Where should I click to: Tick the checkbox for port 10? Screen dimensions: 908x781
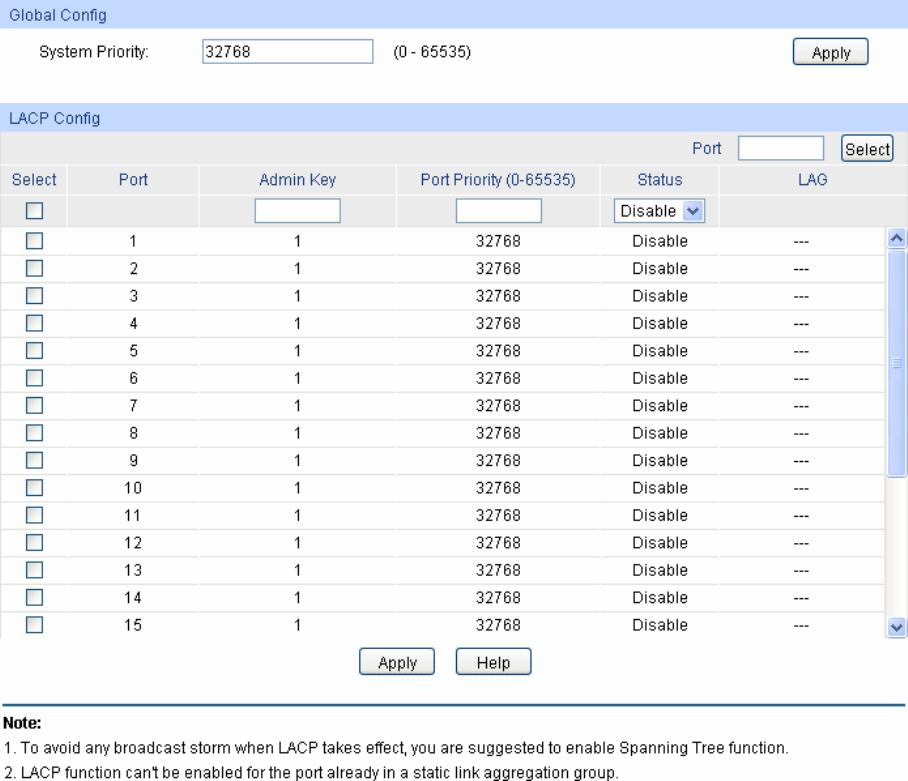(x=35, y=488)
